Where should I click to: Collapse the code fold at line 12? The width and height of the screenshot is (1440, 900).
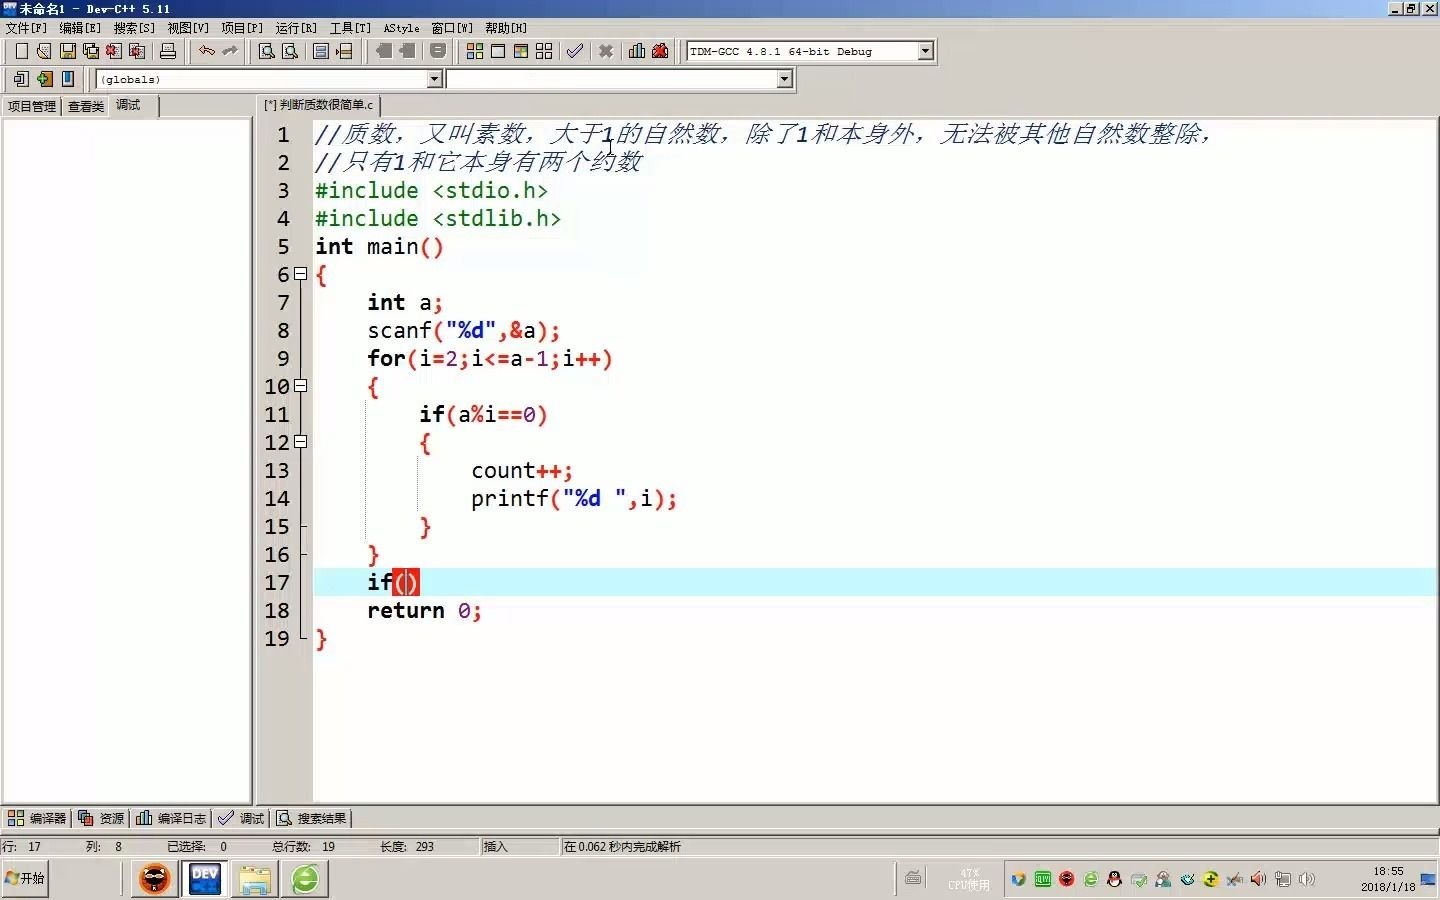tap(300, 442)
